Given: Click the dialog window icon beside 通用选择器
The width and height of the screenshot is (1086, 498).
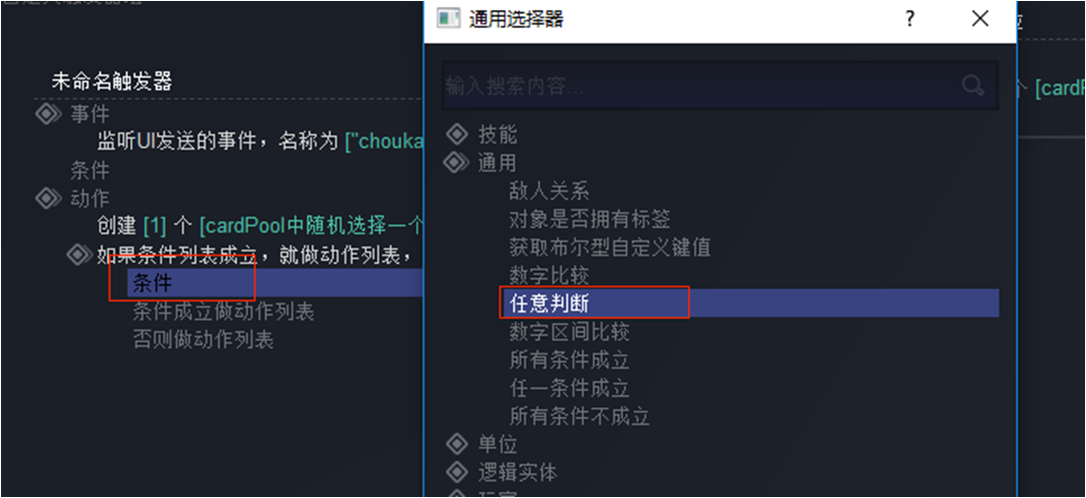Looking at the screenshot, I should (448, 19).
